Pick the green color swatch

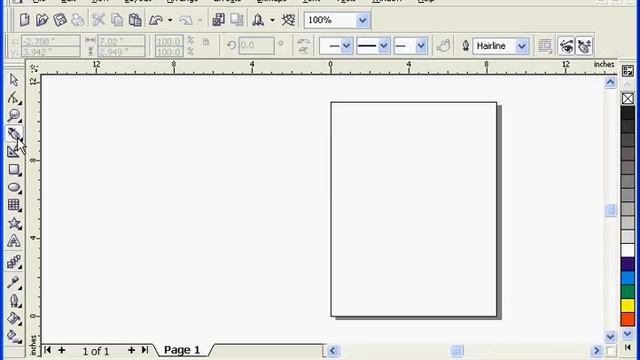coord(628,291)
